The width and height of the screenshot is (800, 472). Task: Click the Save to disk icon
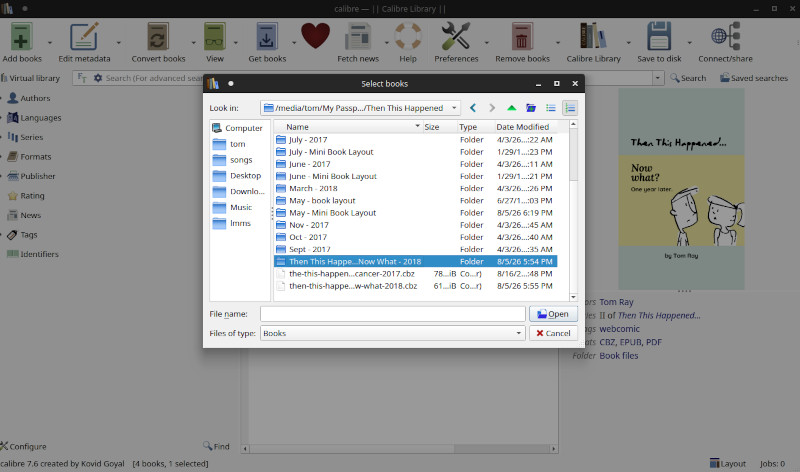coord(659,36)
